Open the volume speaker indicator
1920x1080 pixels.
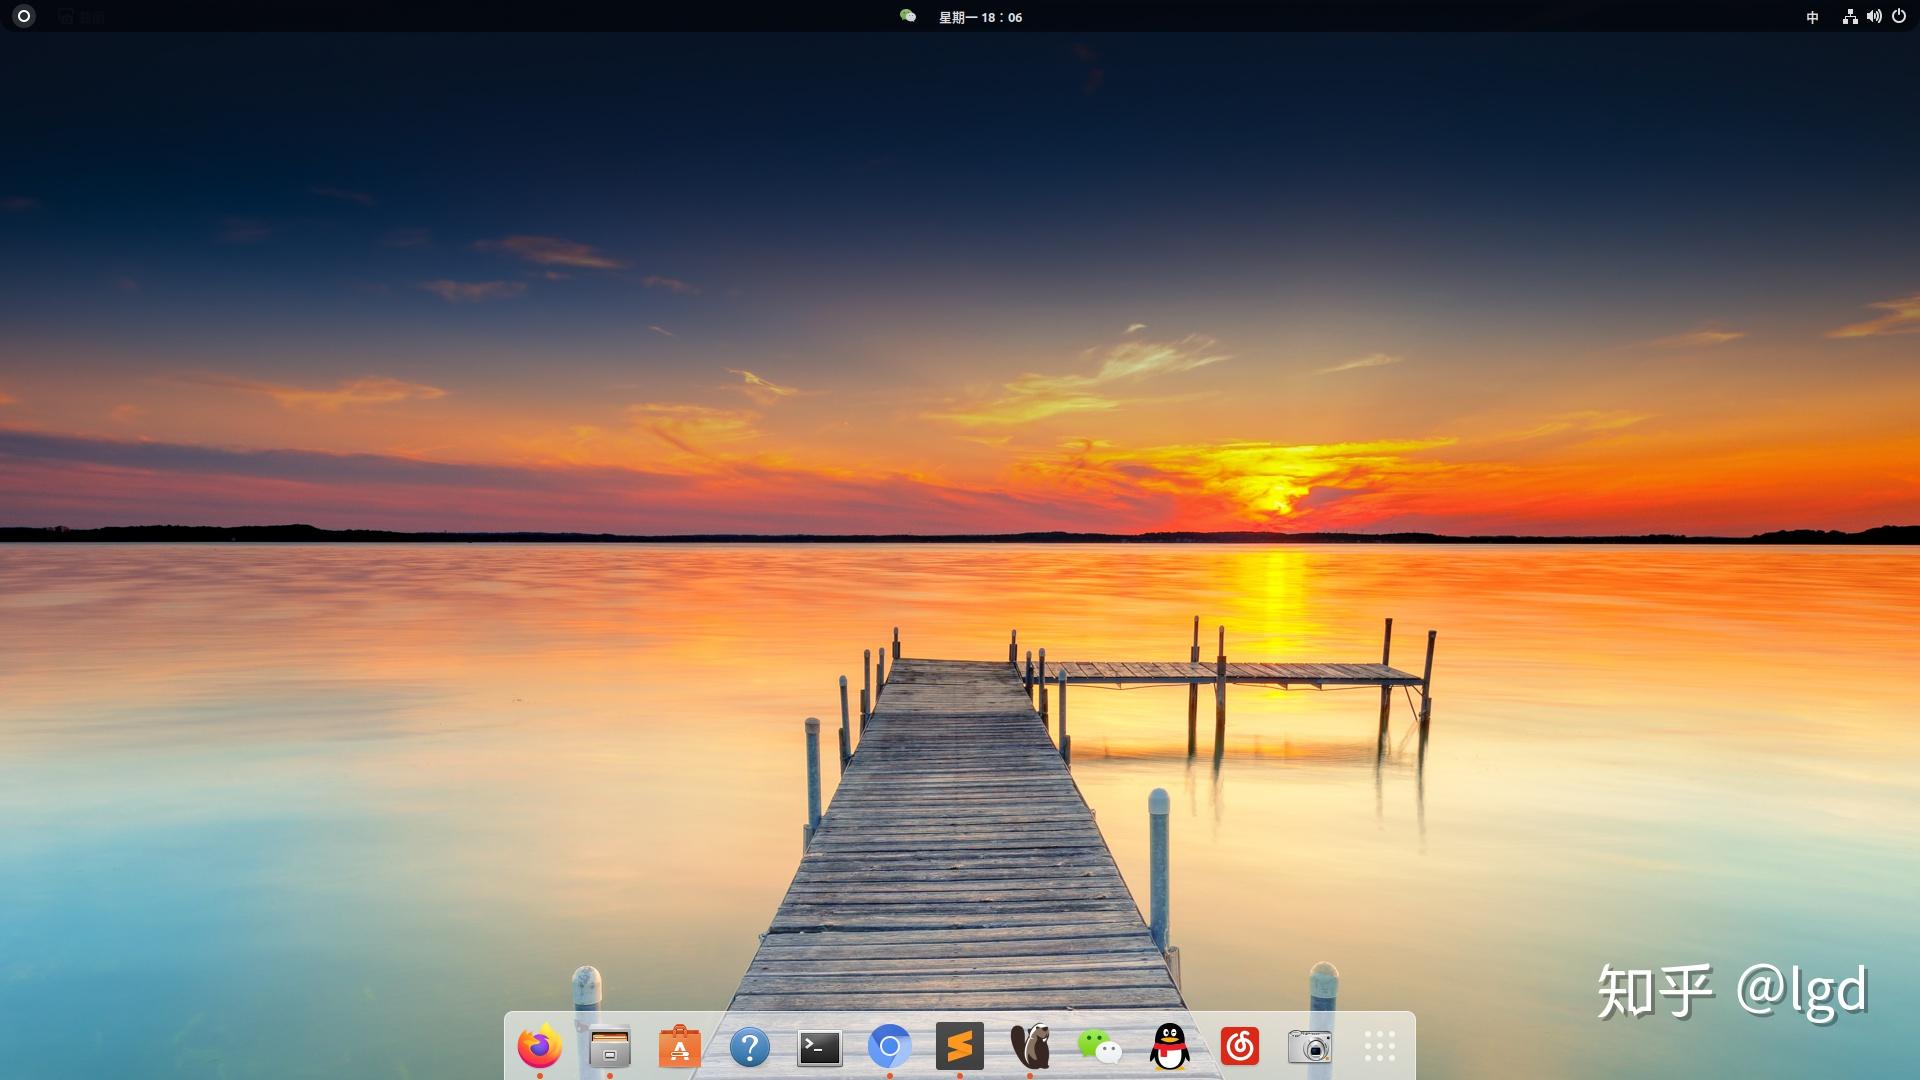tap(1874, 17)
